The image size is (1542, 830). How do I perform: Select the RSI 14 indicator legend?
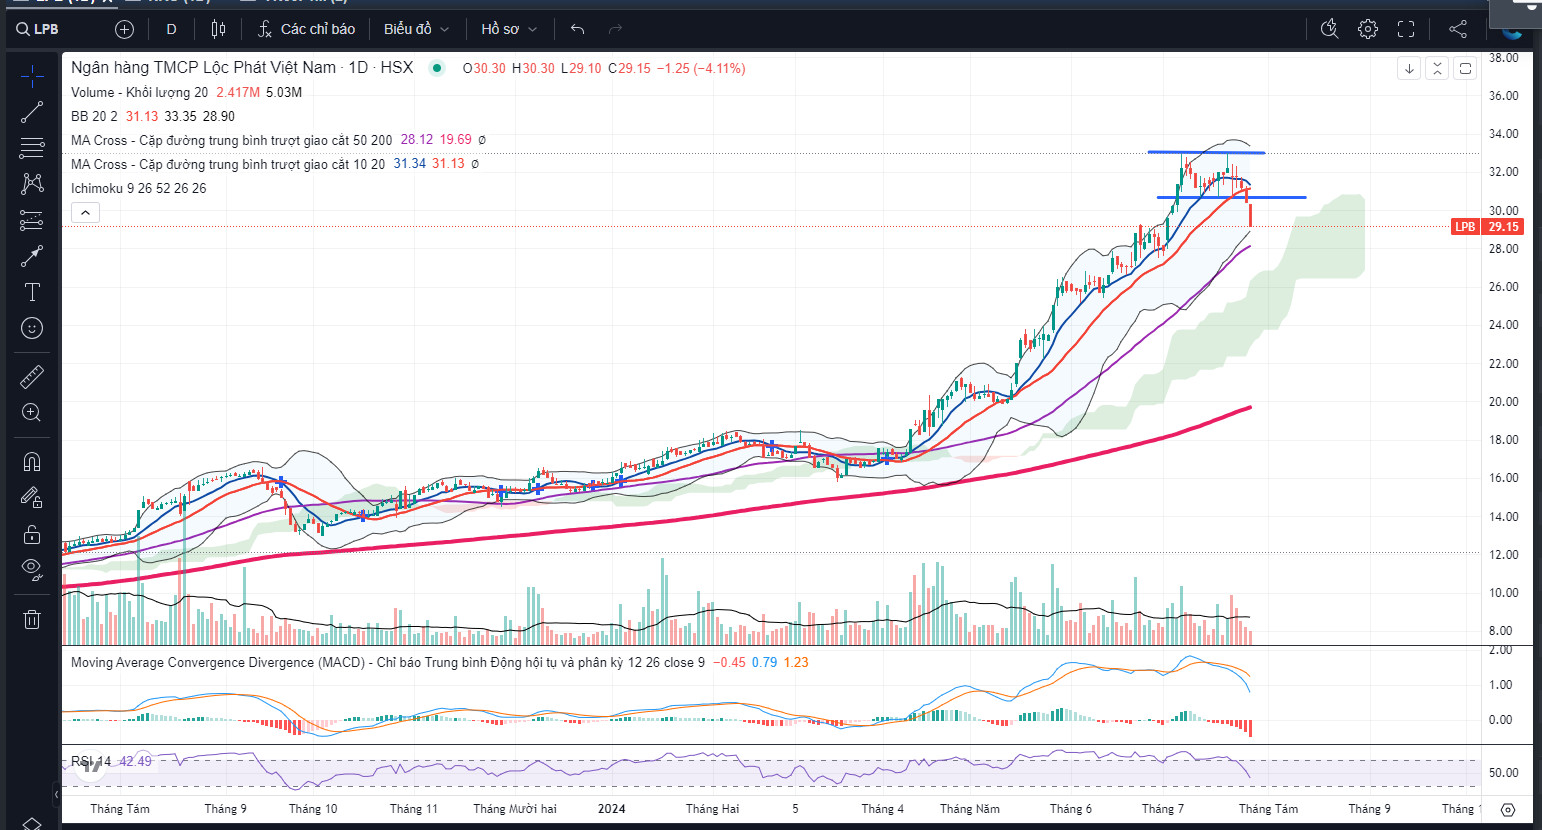click(x=91, y=762)
